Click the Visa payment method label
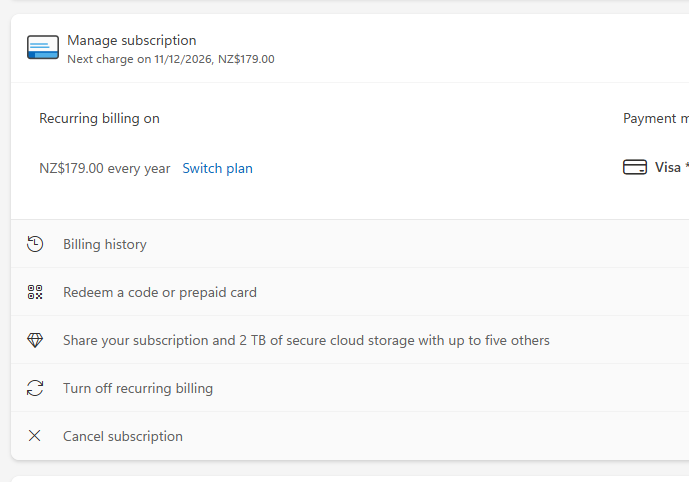689x482 pixels. click(671, 167)
